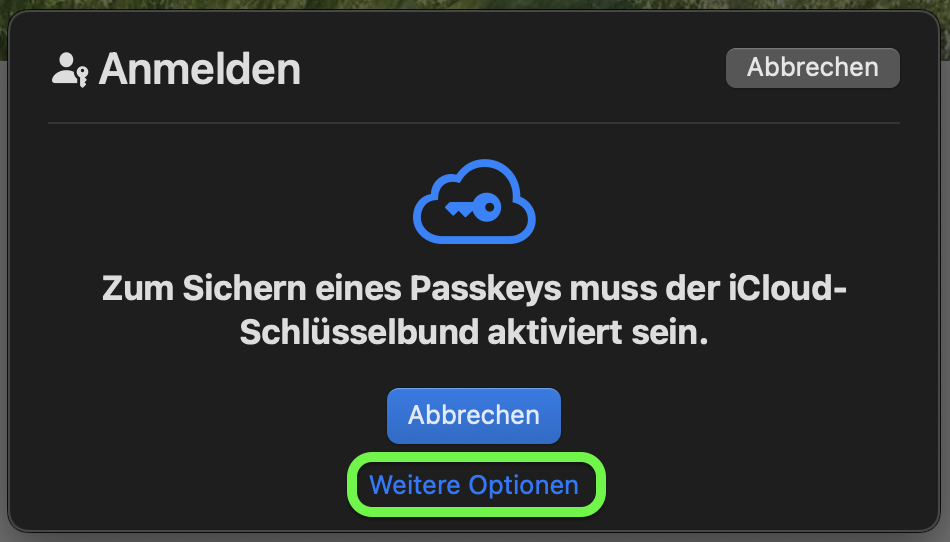Click the word 'iCloud-' in the message

coord(787,288)
